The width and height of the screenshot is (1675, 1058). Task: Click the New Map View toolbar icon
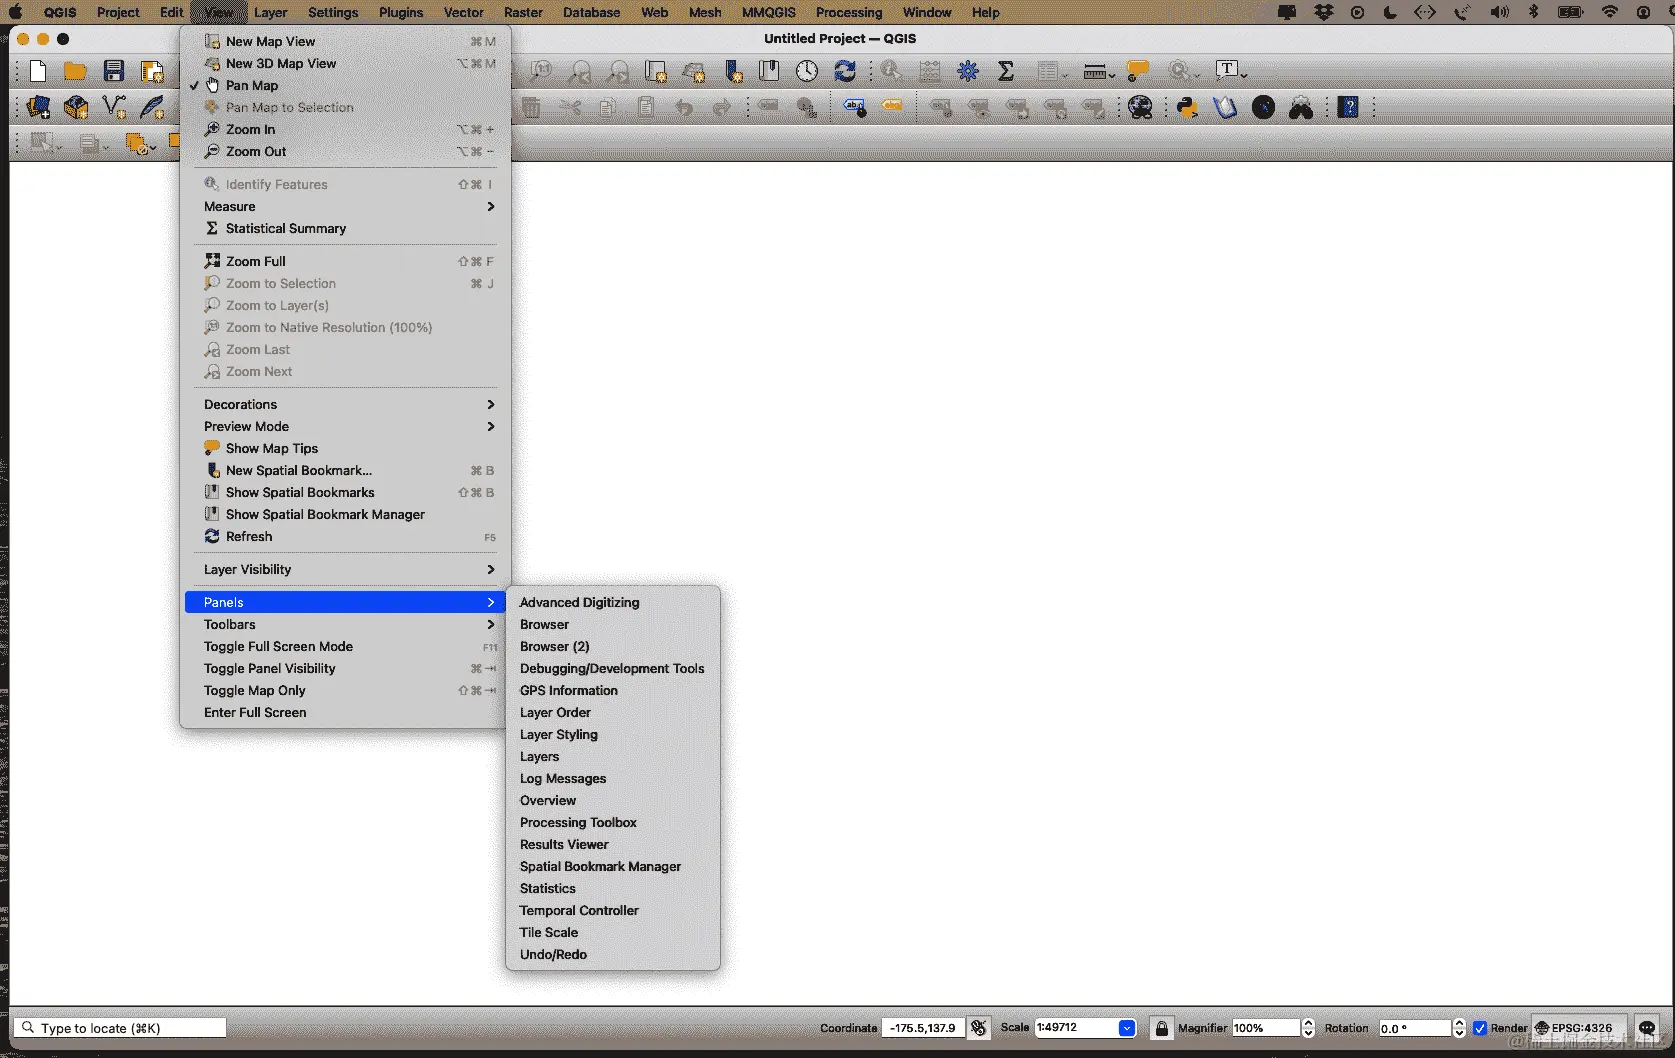point(656,71)
